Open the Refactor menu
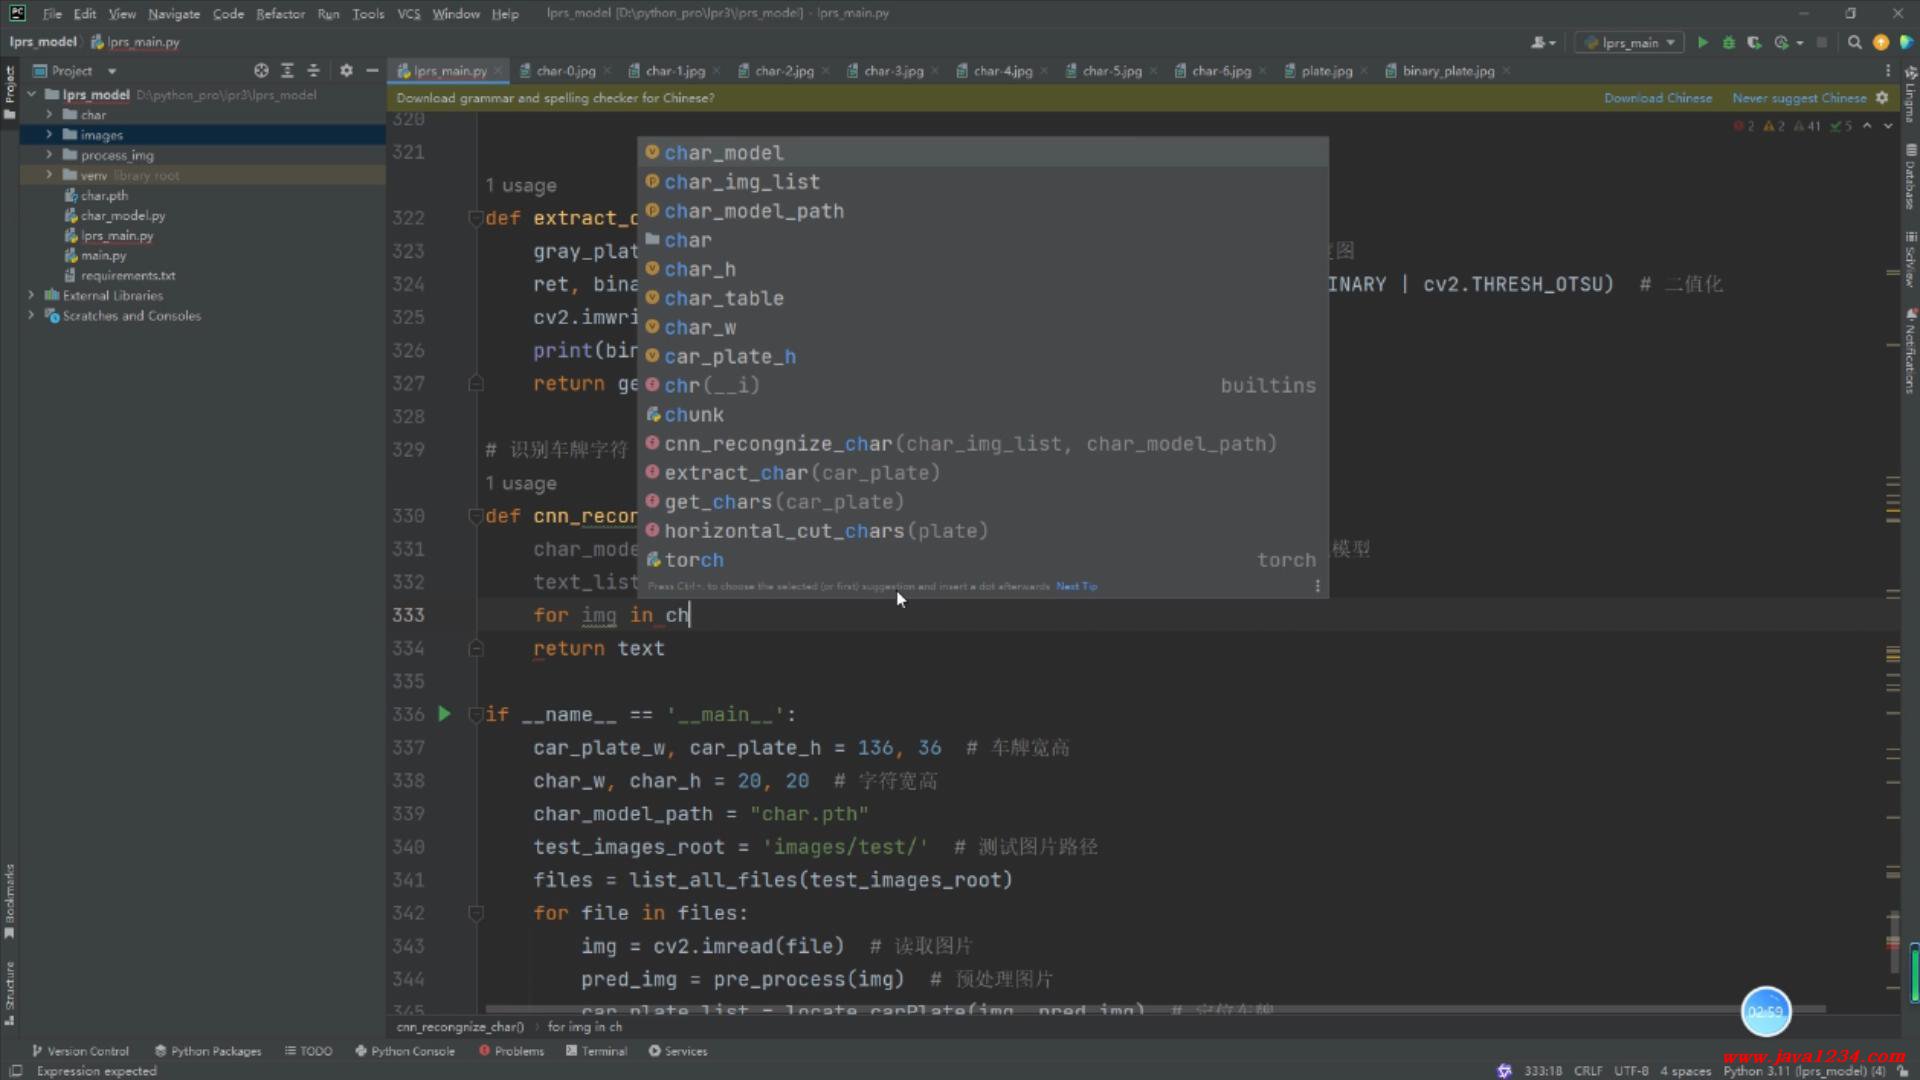The height and width of the screenshot is (1080, 1920). [280, 14]
